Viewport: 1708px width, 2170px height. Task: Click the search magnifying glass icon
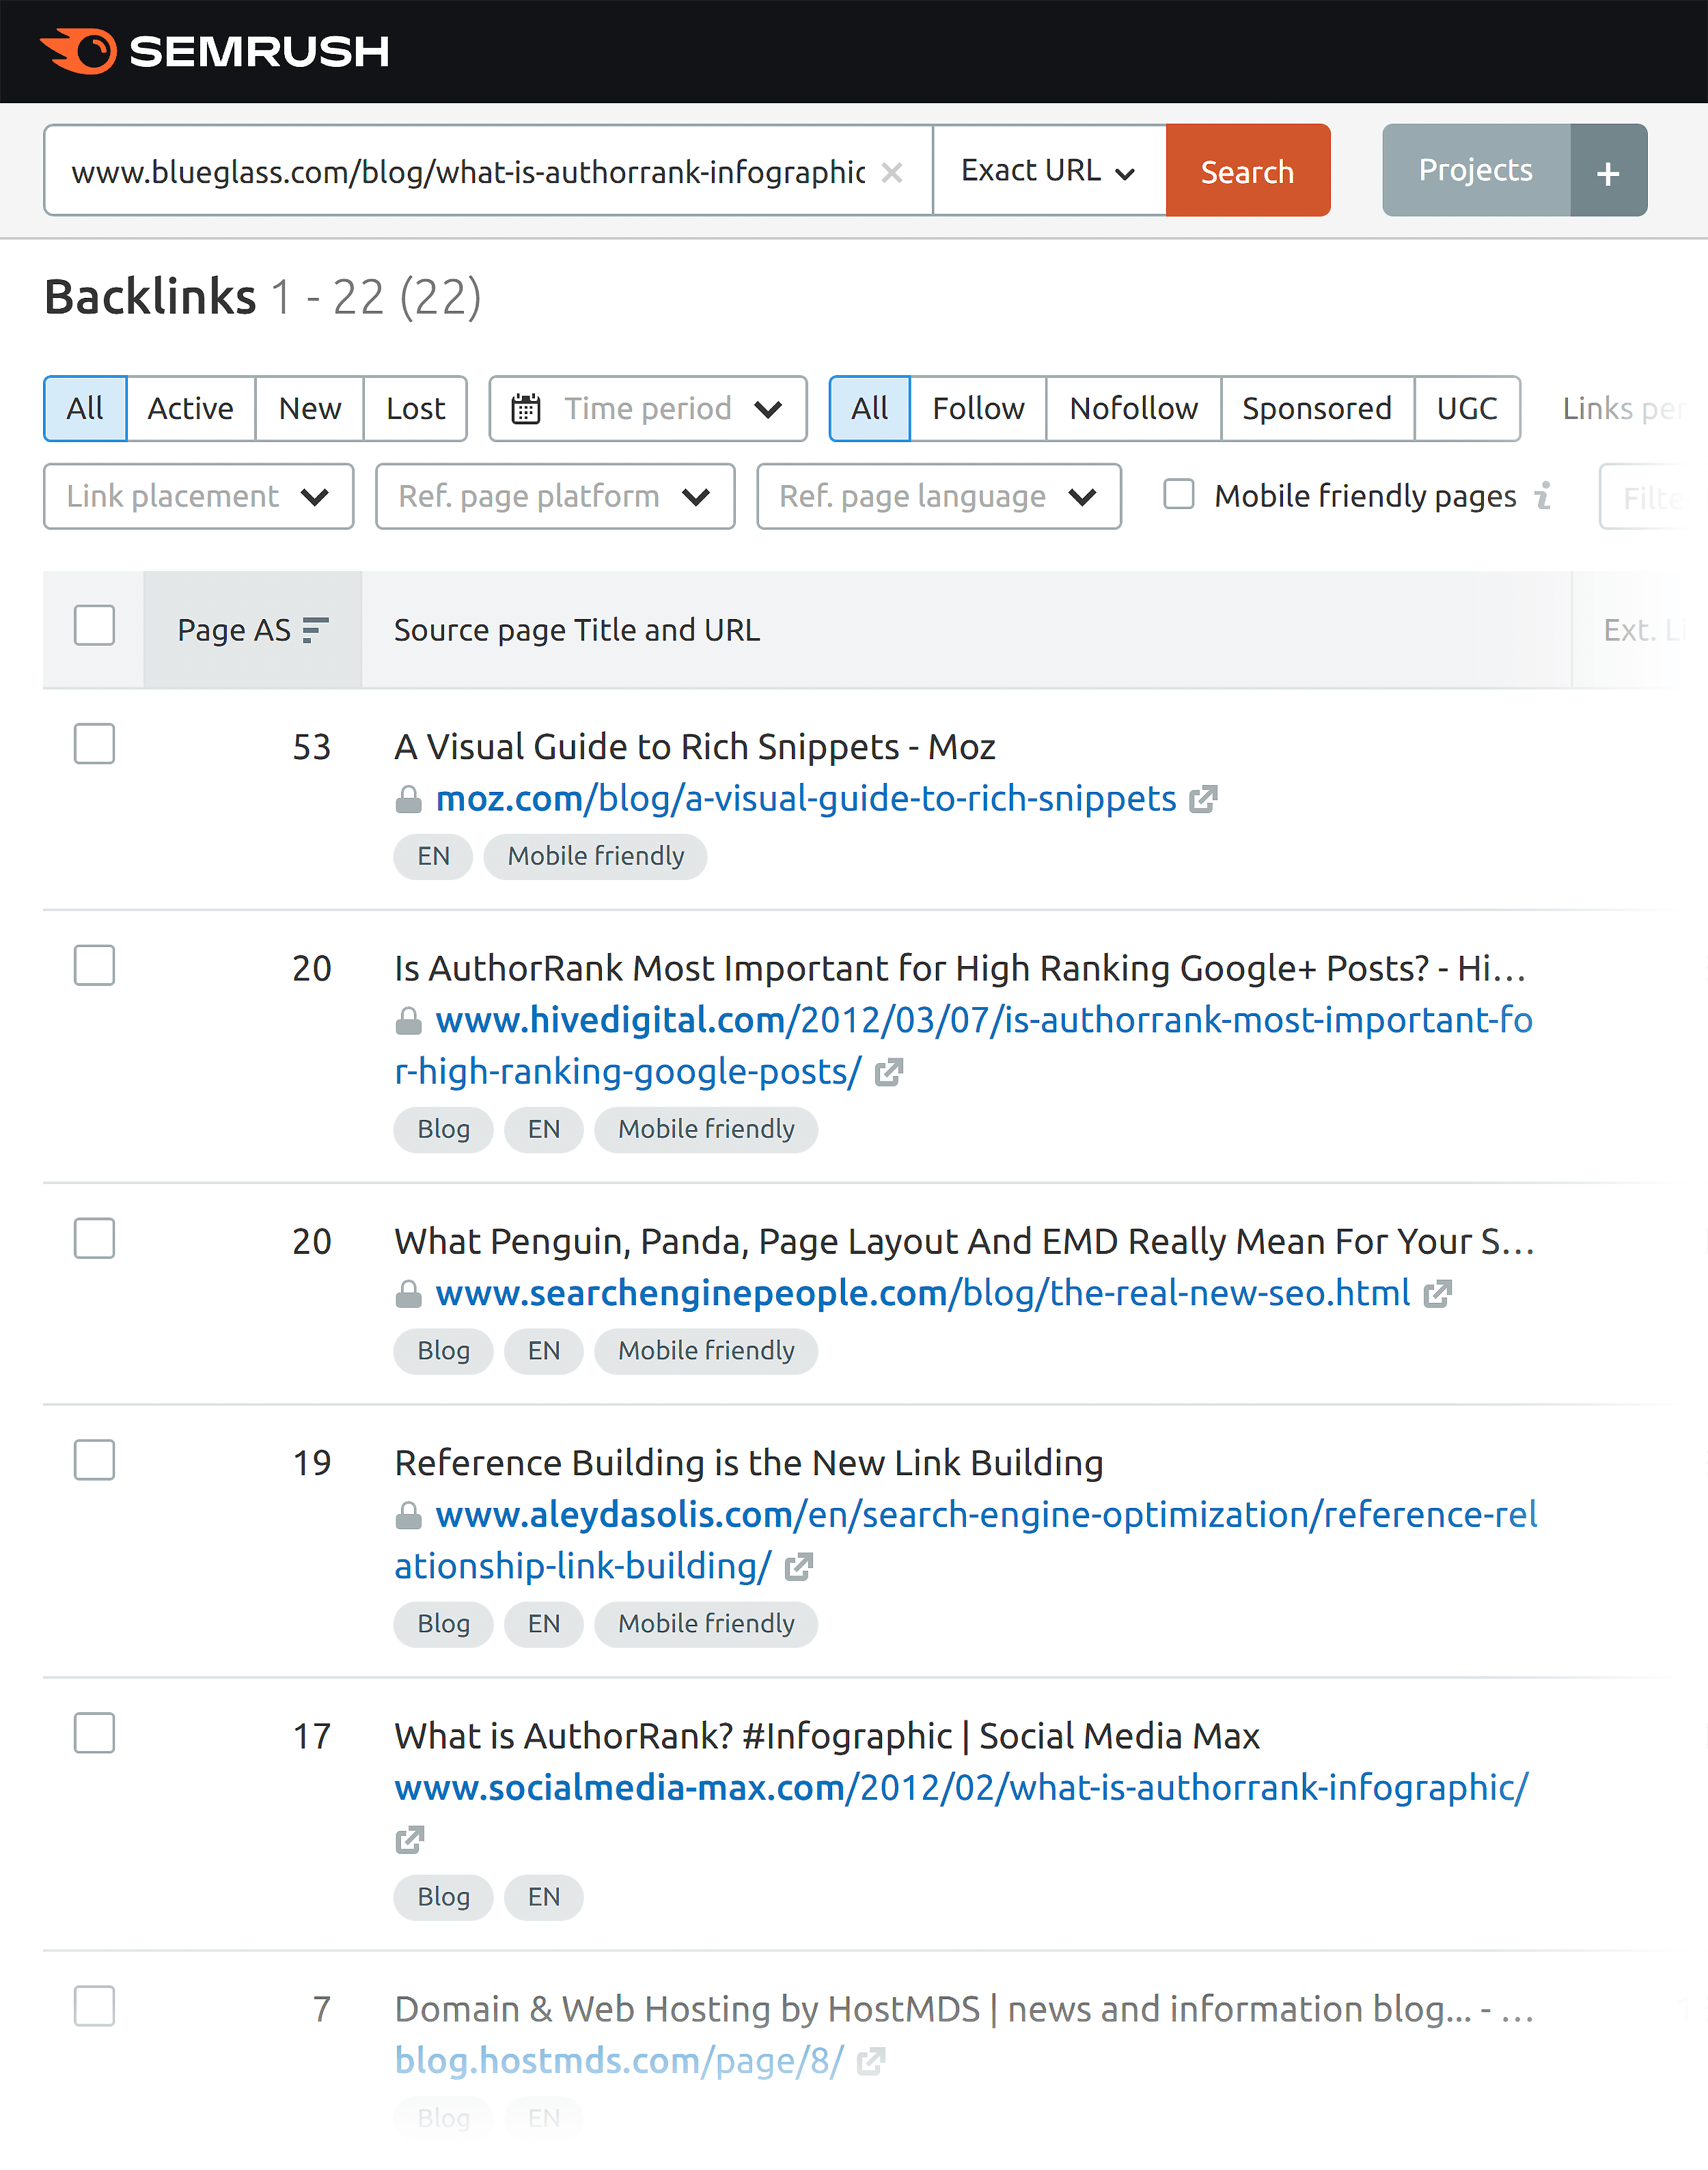pos(1247,171)
